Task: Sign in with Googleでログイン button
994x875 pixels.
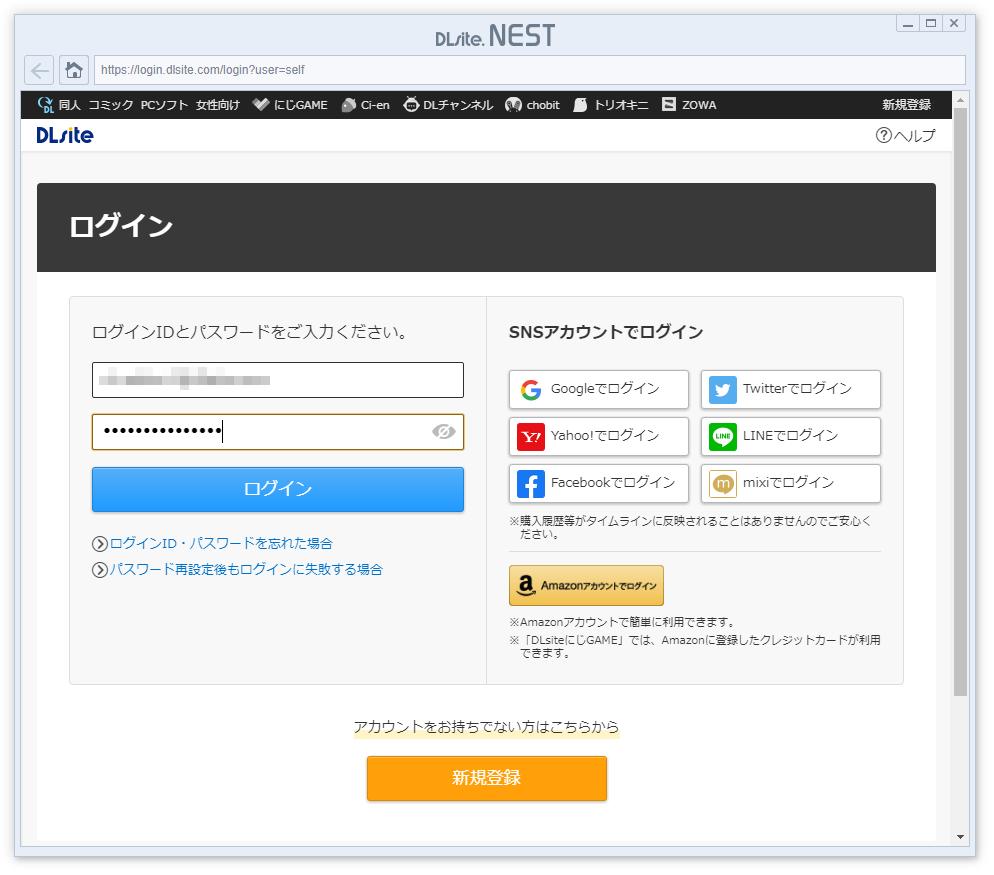Action: [x=598, y=389]
